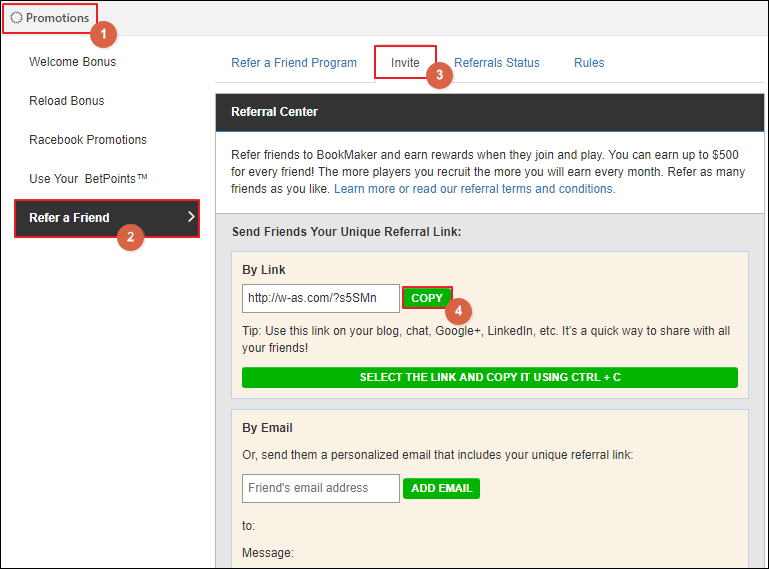Click the green COPY button
This screenshot has height=569, width=769.
[x=427, y=298]
